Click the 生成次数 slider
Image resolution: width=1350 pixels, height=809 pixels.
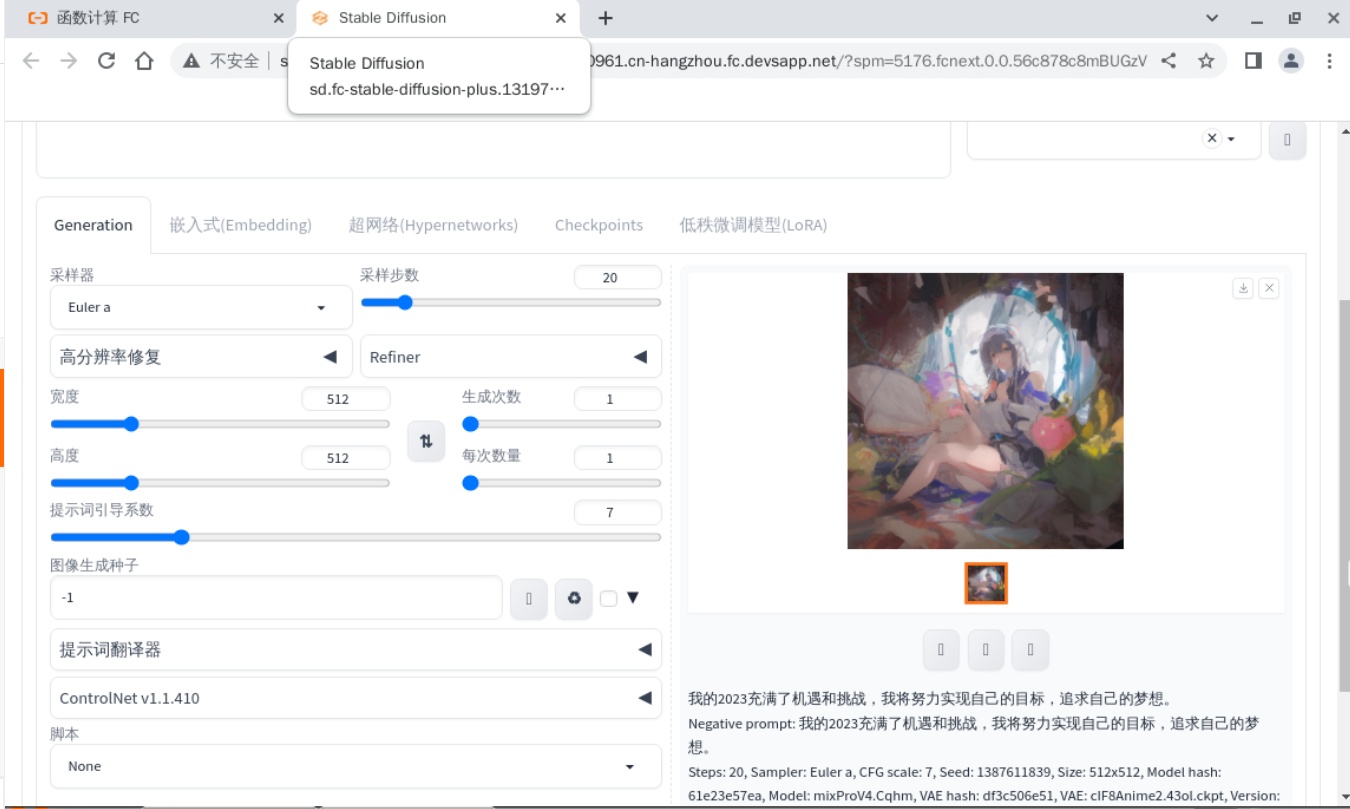[561, 424]
